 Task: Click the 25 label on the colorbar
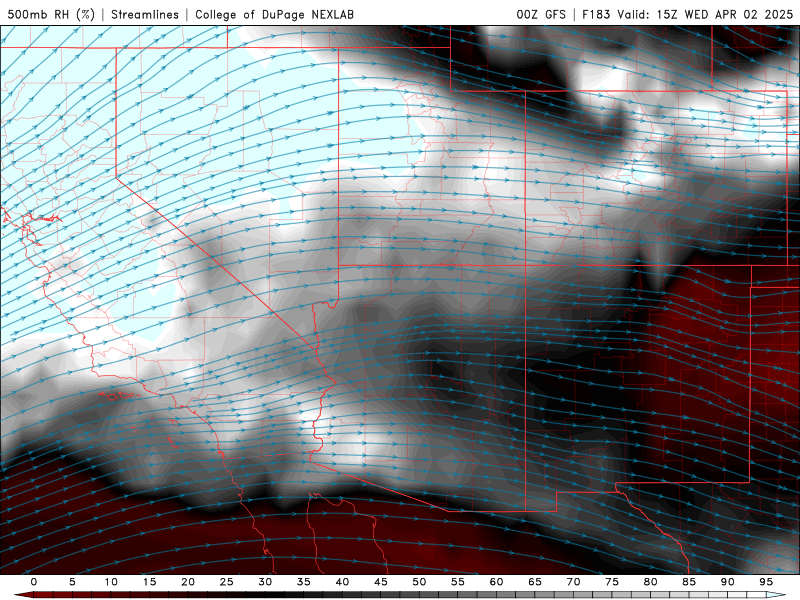(x=227, y=582)
